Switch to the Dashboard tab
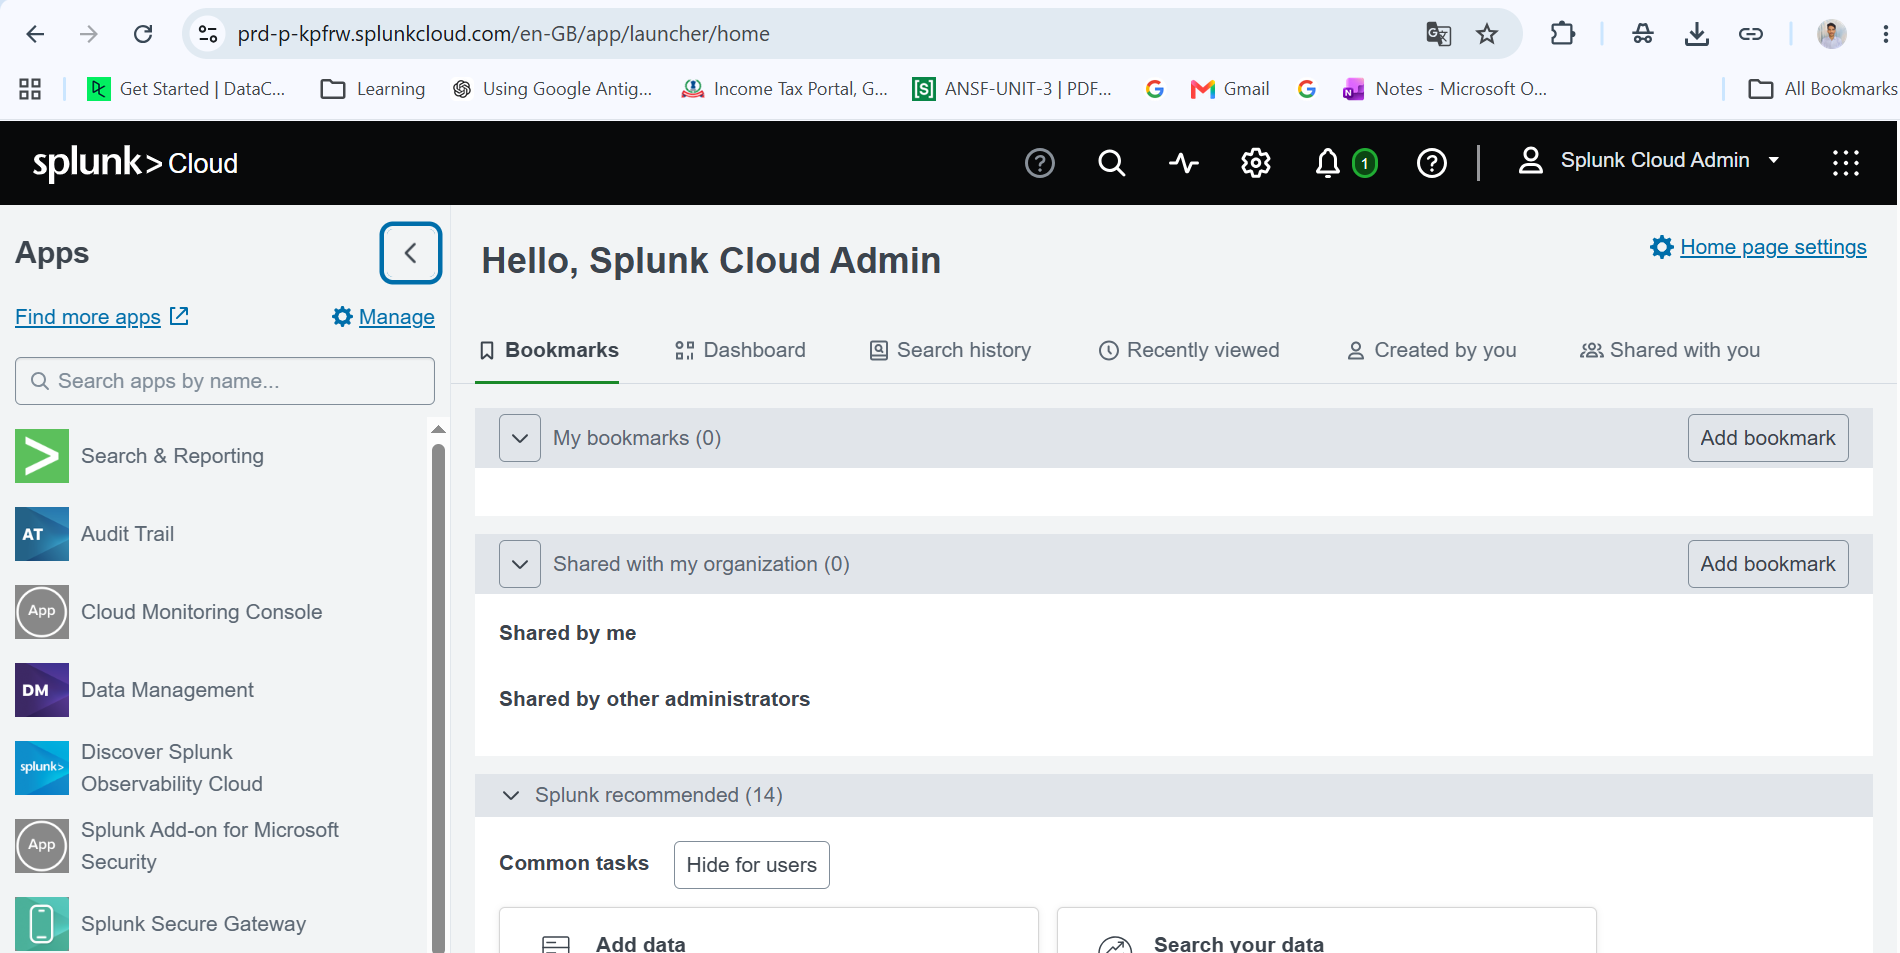 click(741, 350)
